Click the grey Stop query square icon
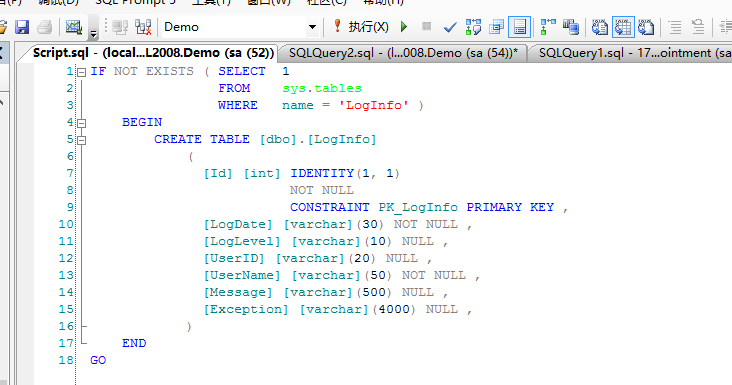 [426, 26]
